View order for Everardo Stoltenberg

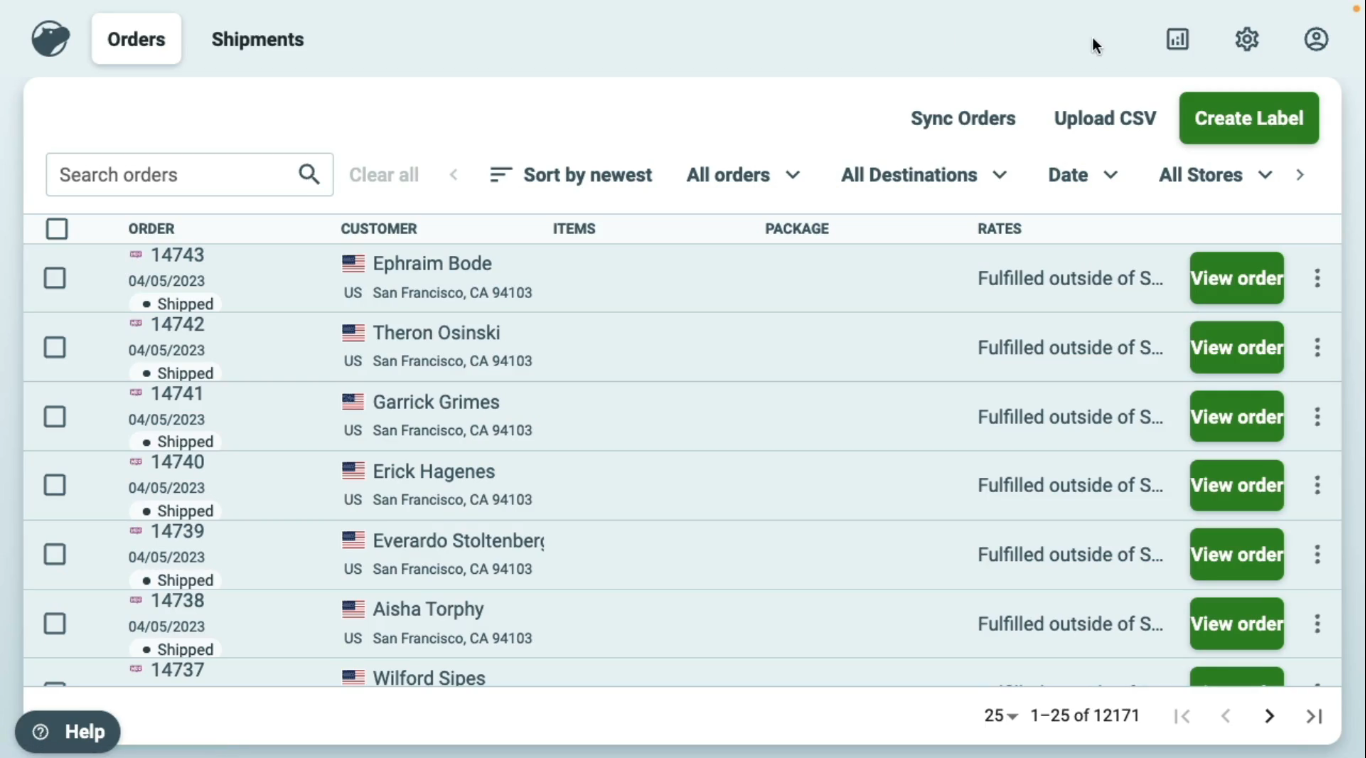(x=1237, y=554)
